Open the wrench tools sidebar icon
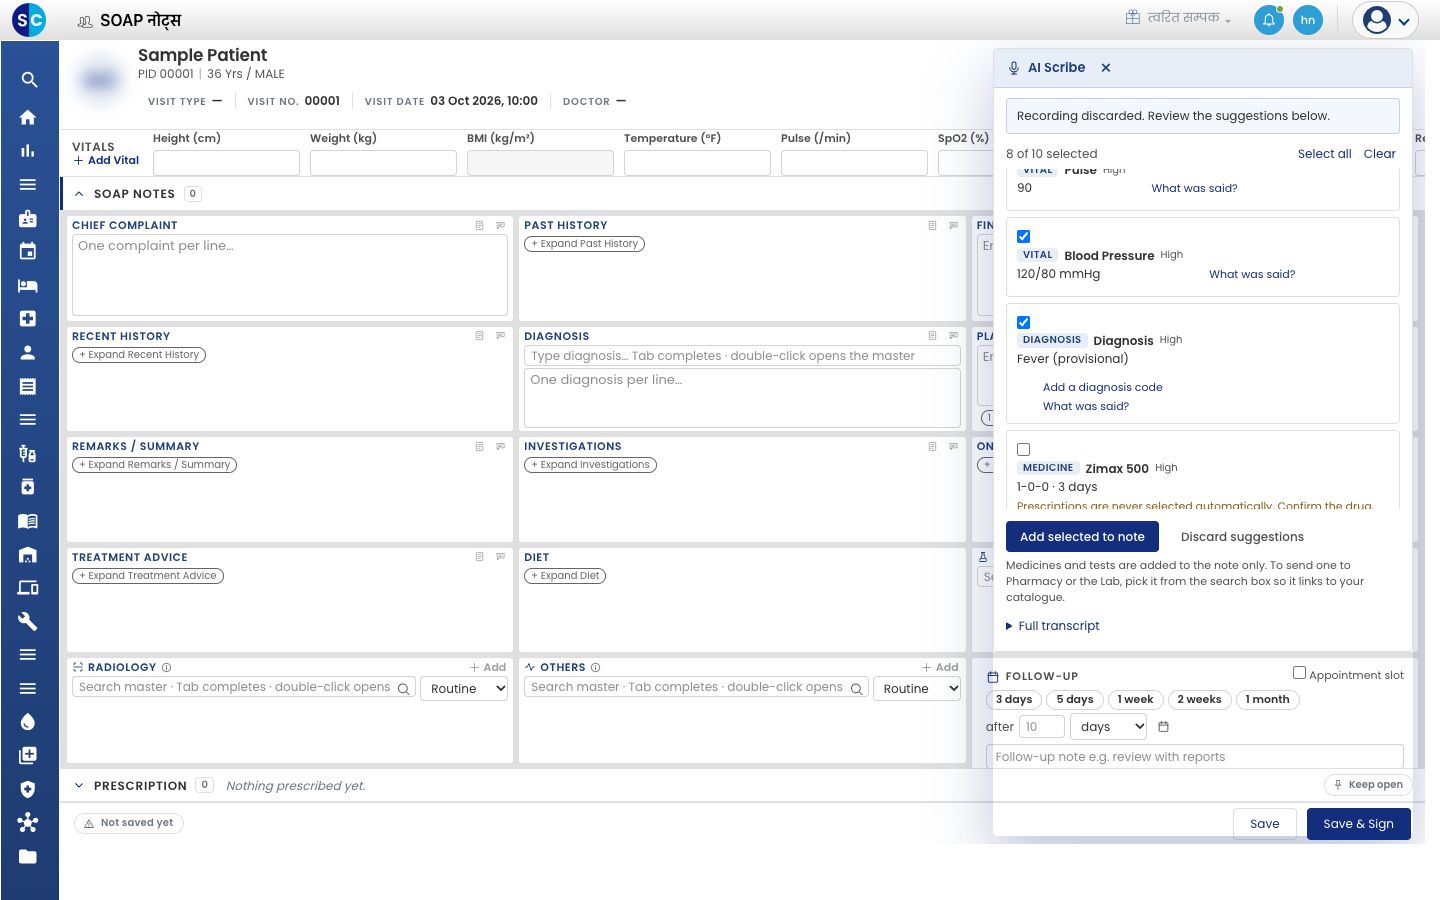 (28, 621)
